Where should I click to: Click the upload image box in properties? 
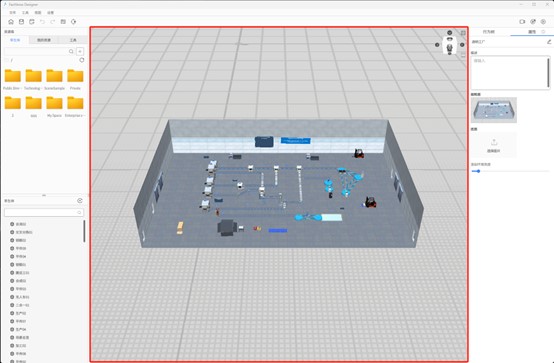click(494, 145)
